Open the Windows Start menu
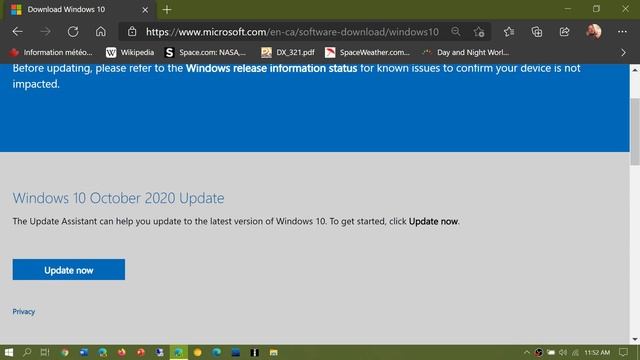This screenshot has height=360, width=640. click(x=9, y=352)
